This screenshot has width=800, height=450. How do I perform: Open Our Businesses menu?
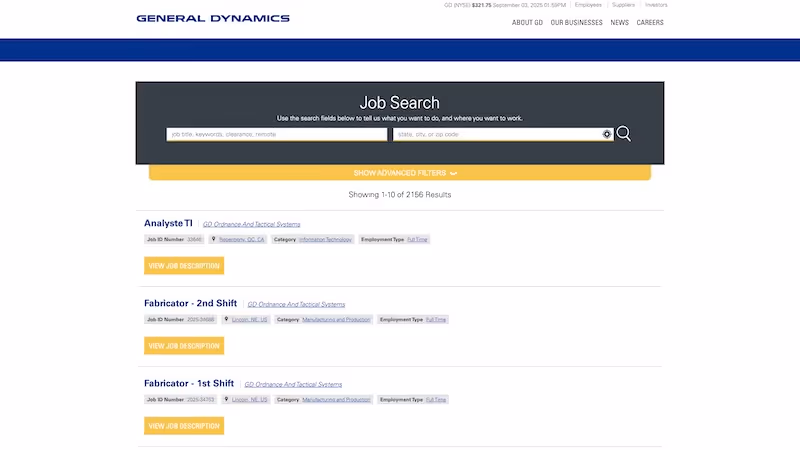[577, 22]
